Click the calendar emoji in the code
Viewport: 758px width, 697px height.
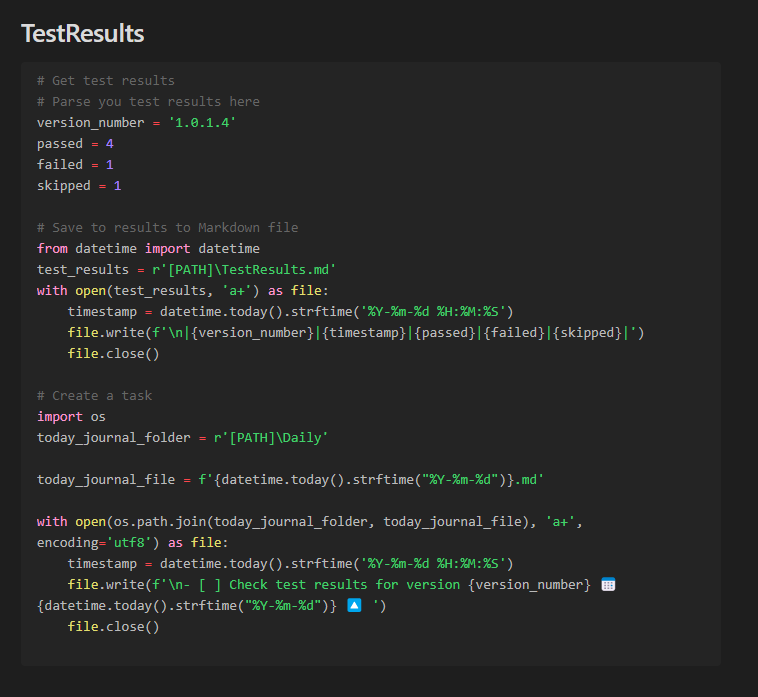(608, 584)
